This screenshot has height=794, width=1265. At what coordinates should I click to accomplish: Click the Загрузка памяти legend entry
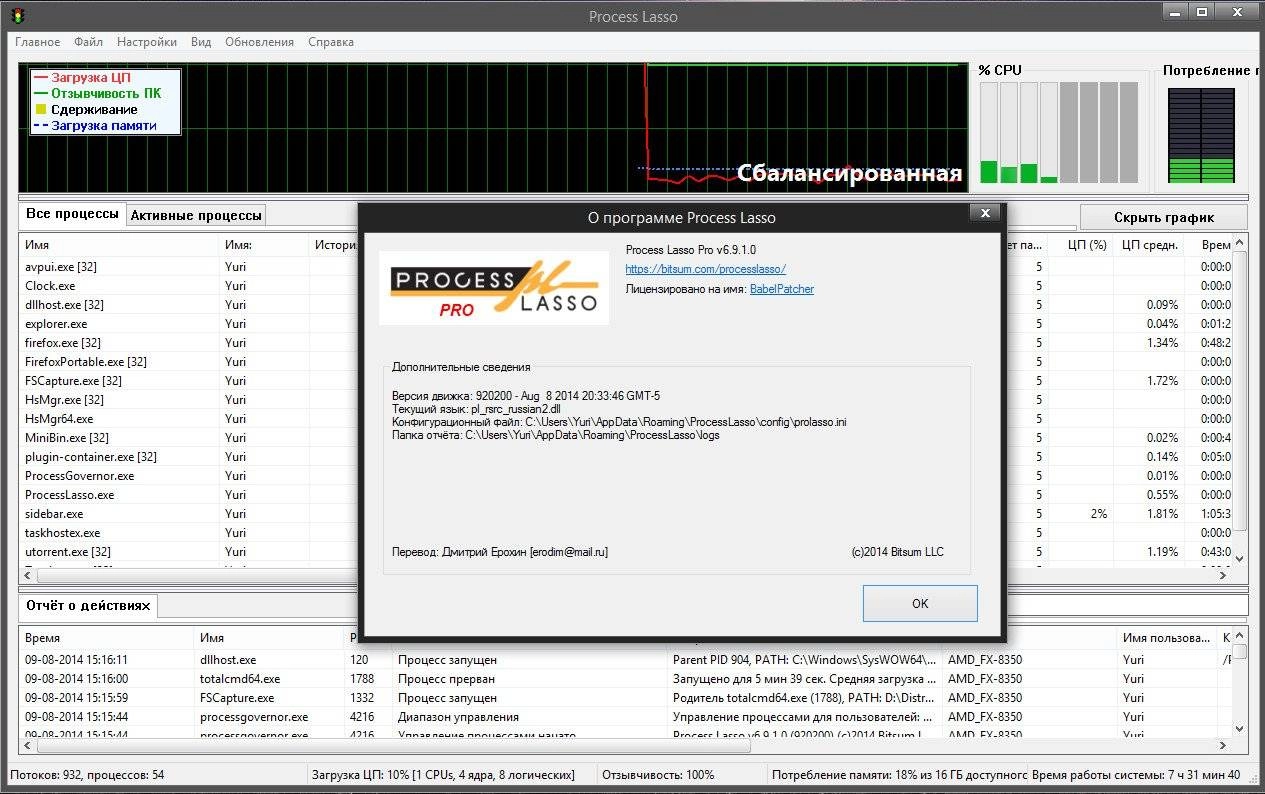94,126
